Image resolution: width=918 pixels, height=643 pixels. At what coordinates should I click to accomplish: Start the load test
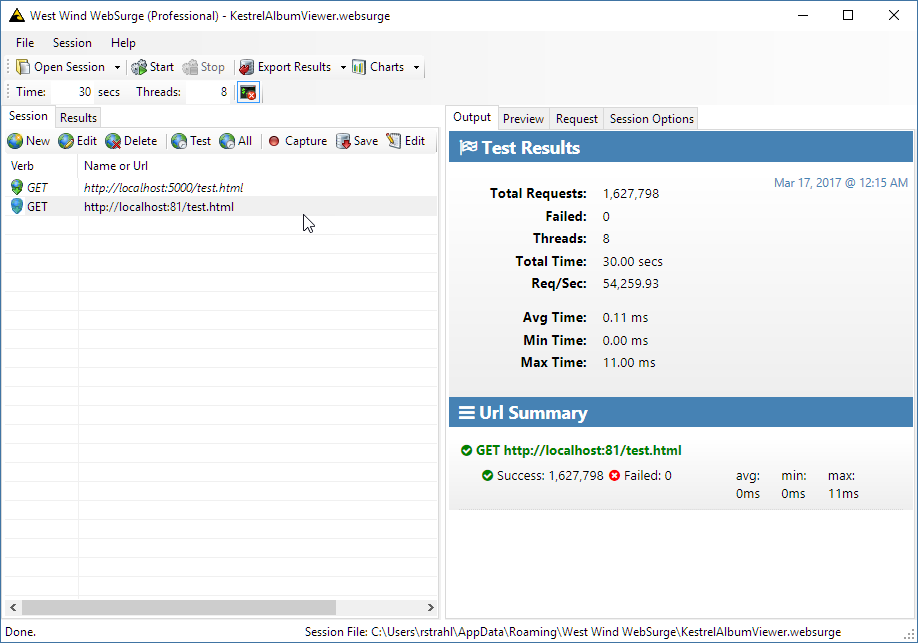coord(152,67)
